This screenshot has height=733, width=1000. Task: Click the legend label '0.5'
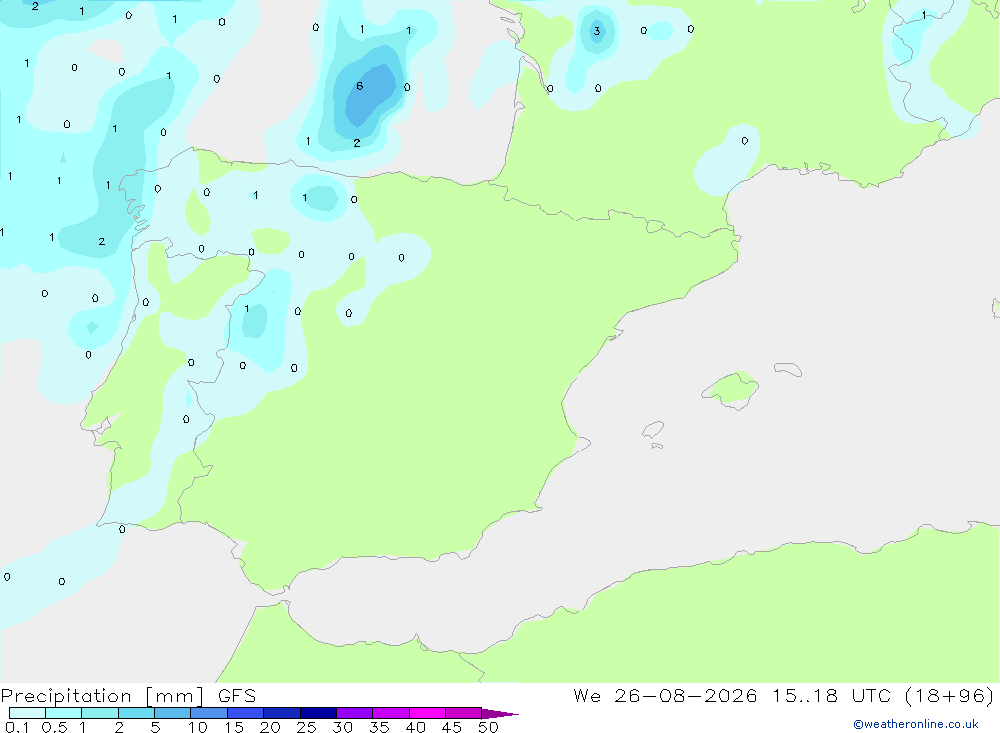click(x=54, y=727)
